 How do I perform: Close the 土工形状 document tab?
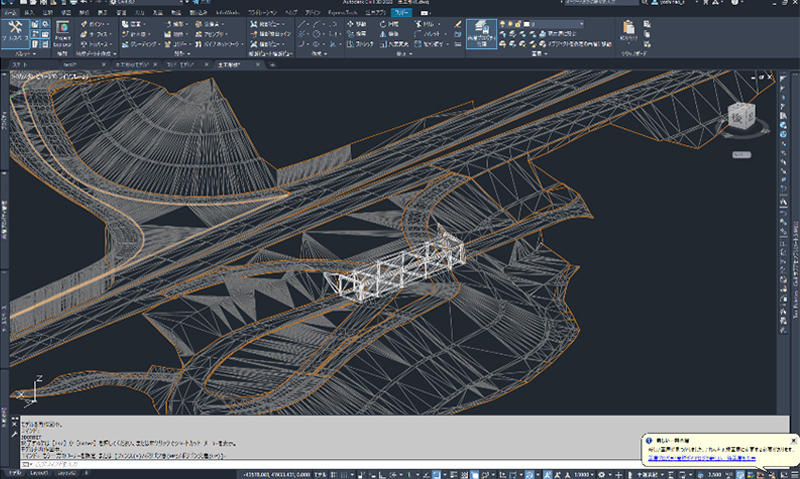pos(258,65)
